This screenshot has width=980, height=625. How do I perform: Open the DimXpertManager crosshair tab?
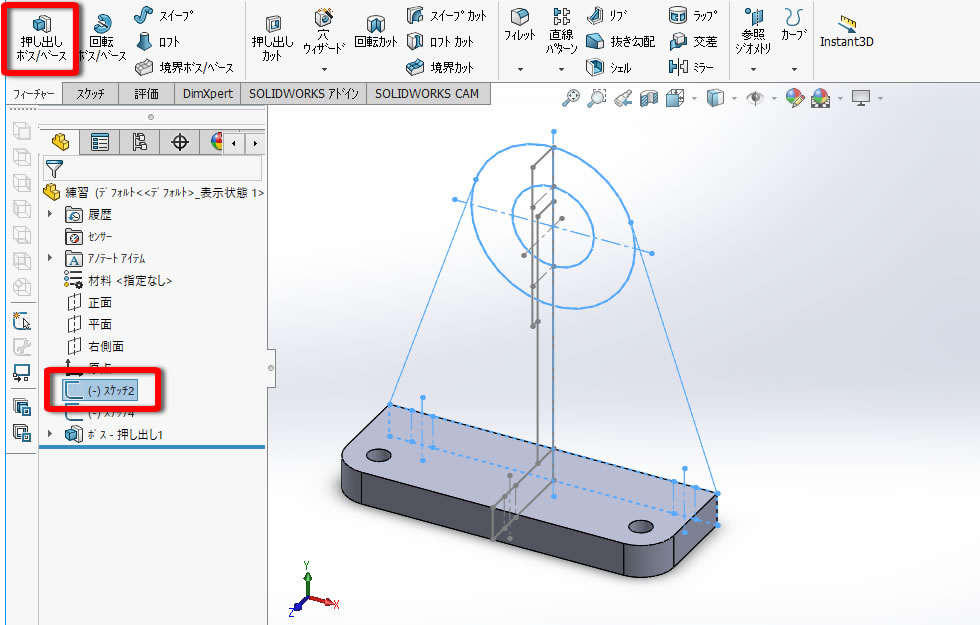point(180,142)
